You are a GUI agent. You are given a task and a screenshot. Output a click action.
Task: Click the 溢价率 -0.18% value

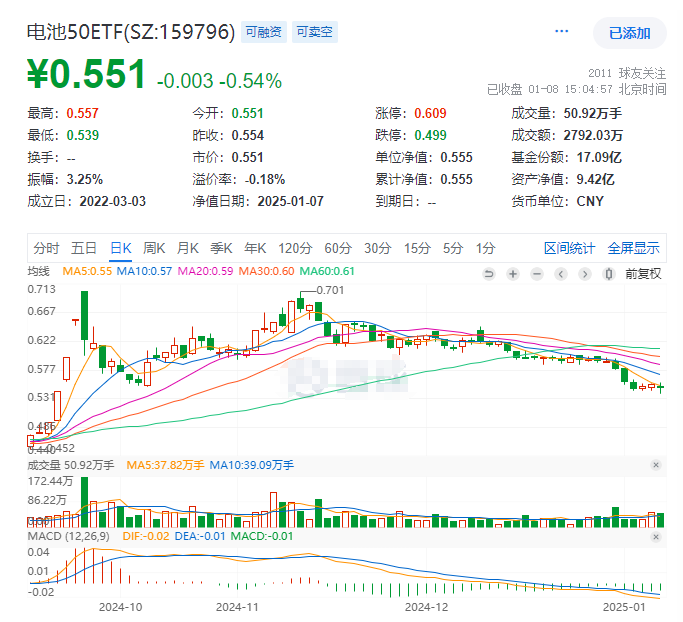pyautogui.click(x=265, y=179)
